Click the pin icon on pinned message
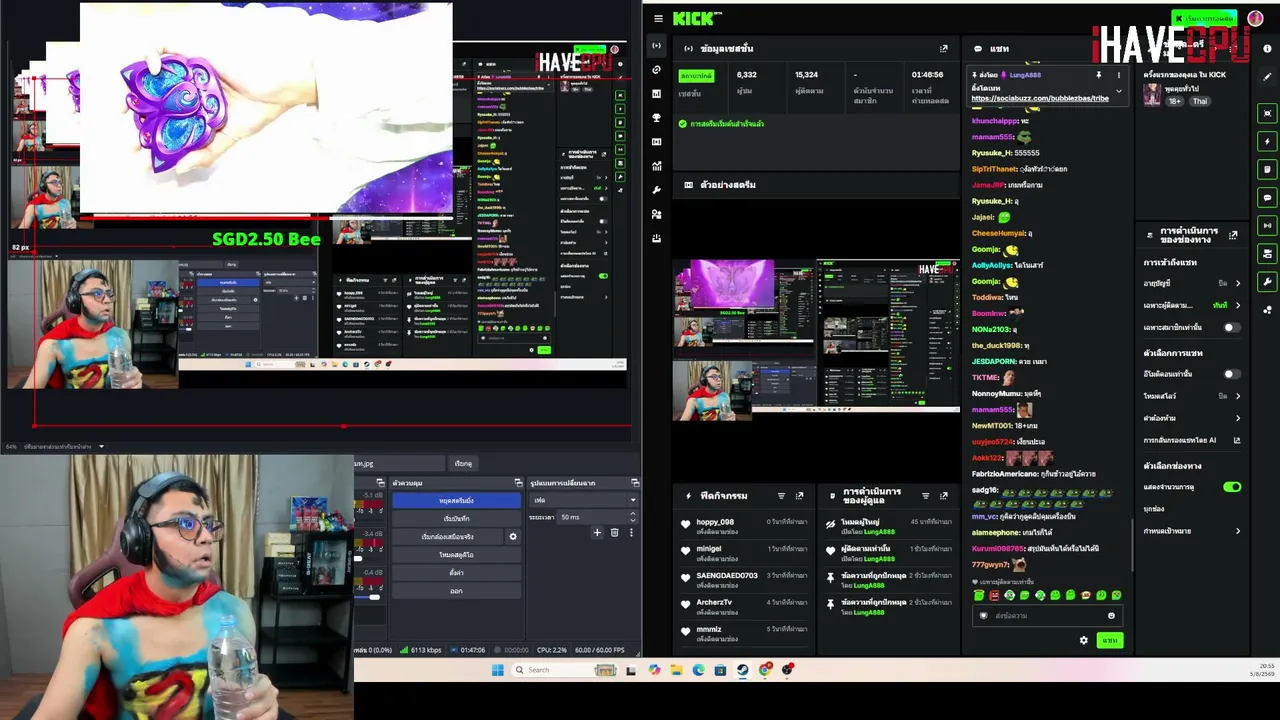Screen dimensions: 1280x720 [1098, 75]
